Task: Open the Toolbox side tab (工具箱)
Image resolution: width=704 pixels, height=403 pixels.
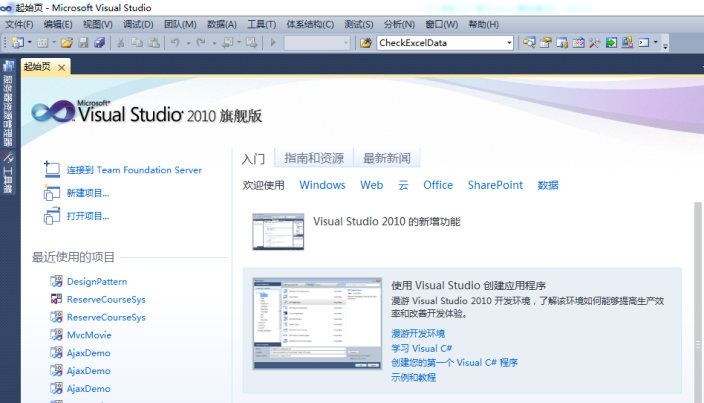Action: 8,173
